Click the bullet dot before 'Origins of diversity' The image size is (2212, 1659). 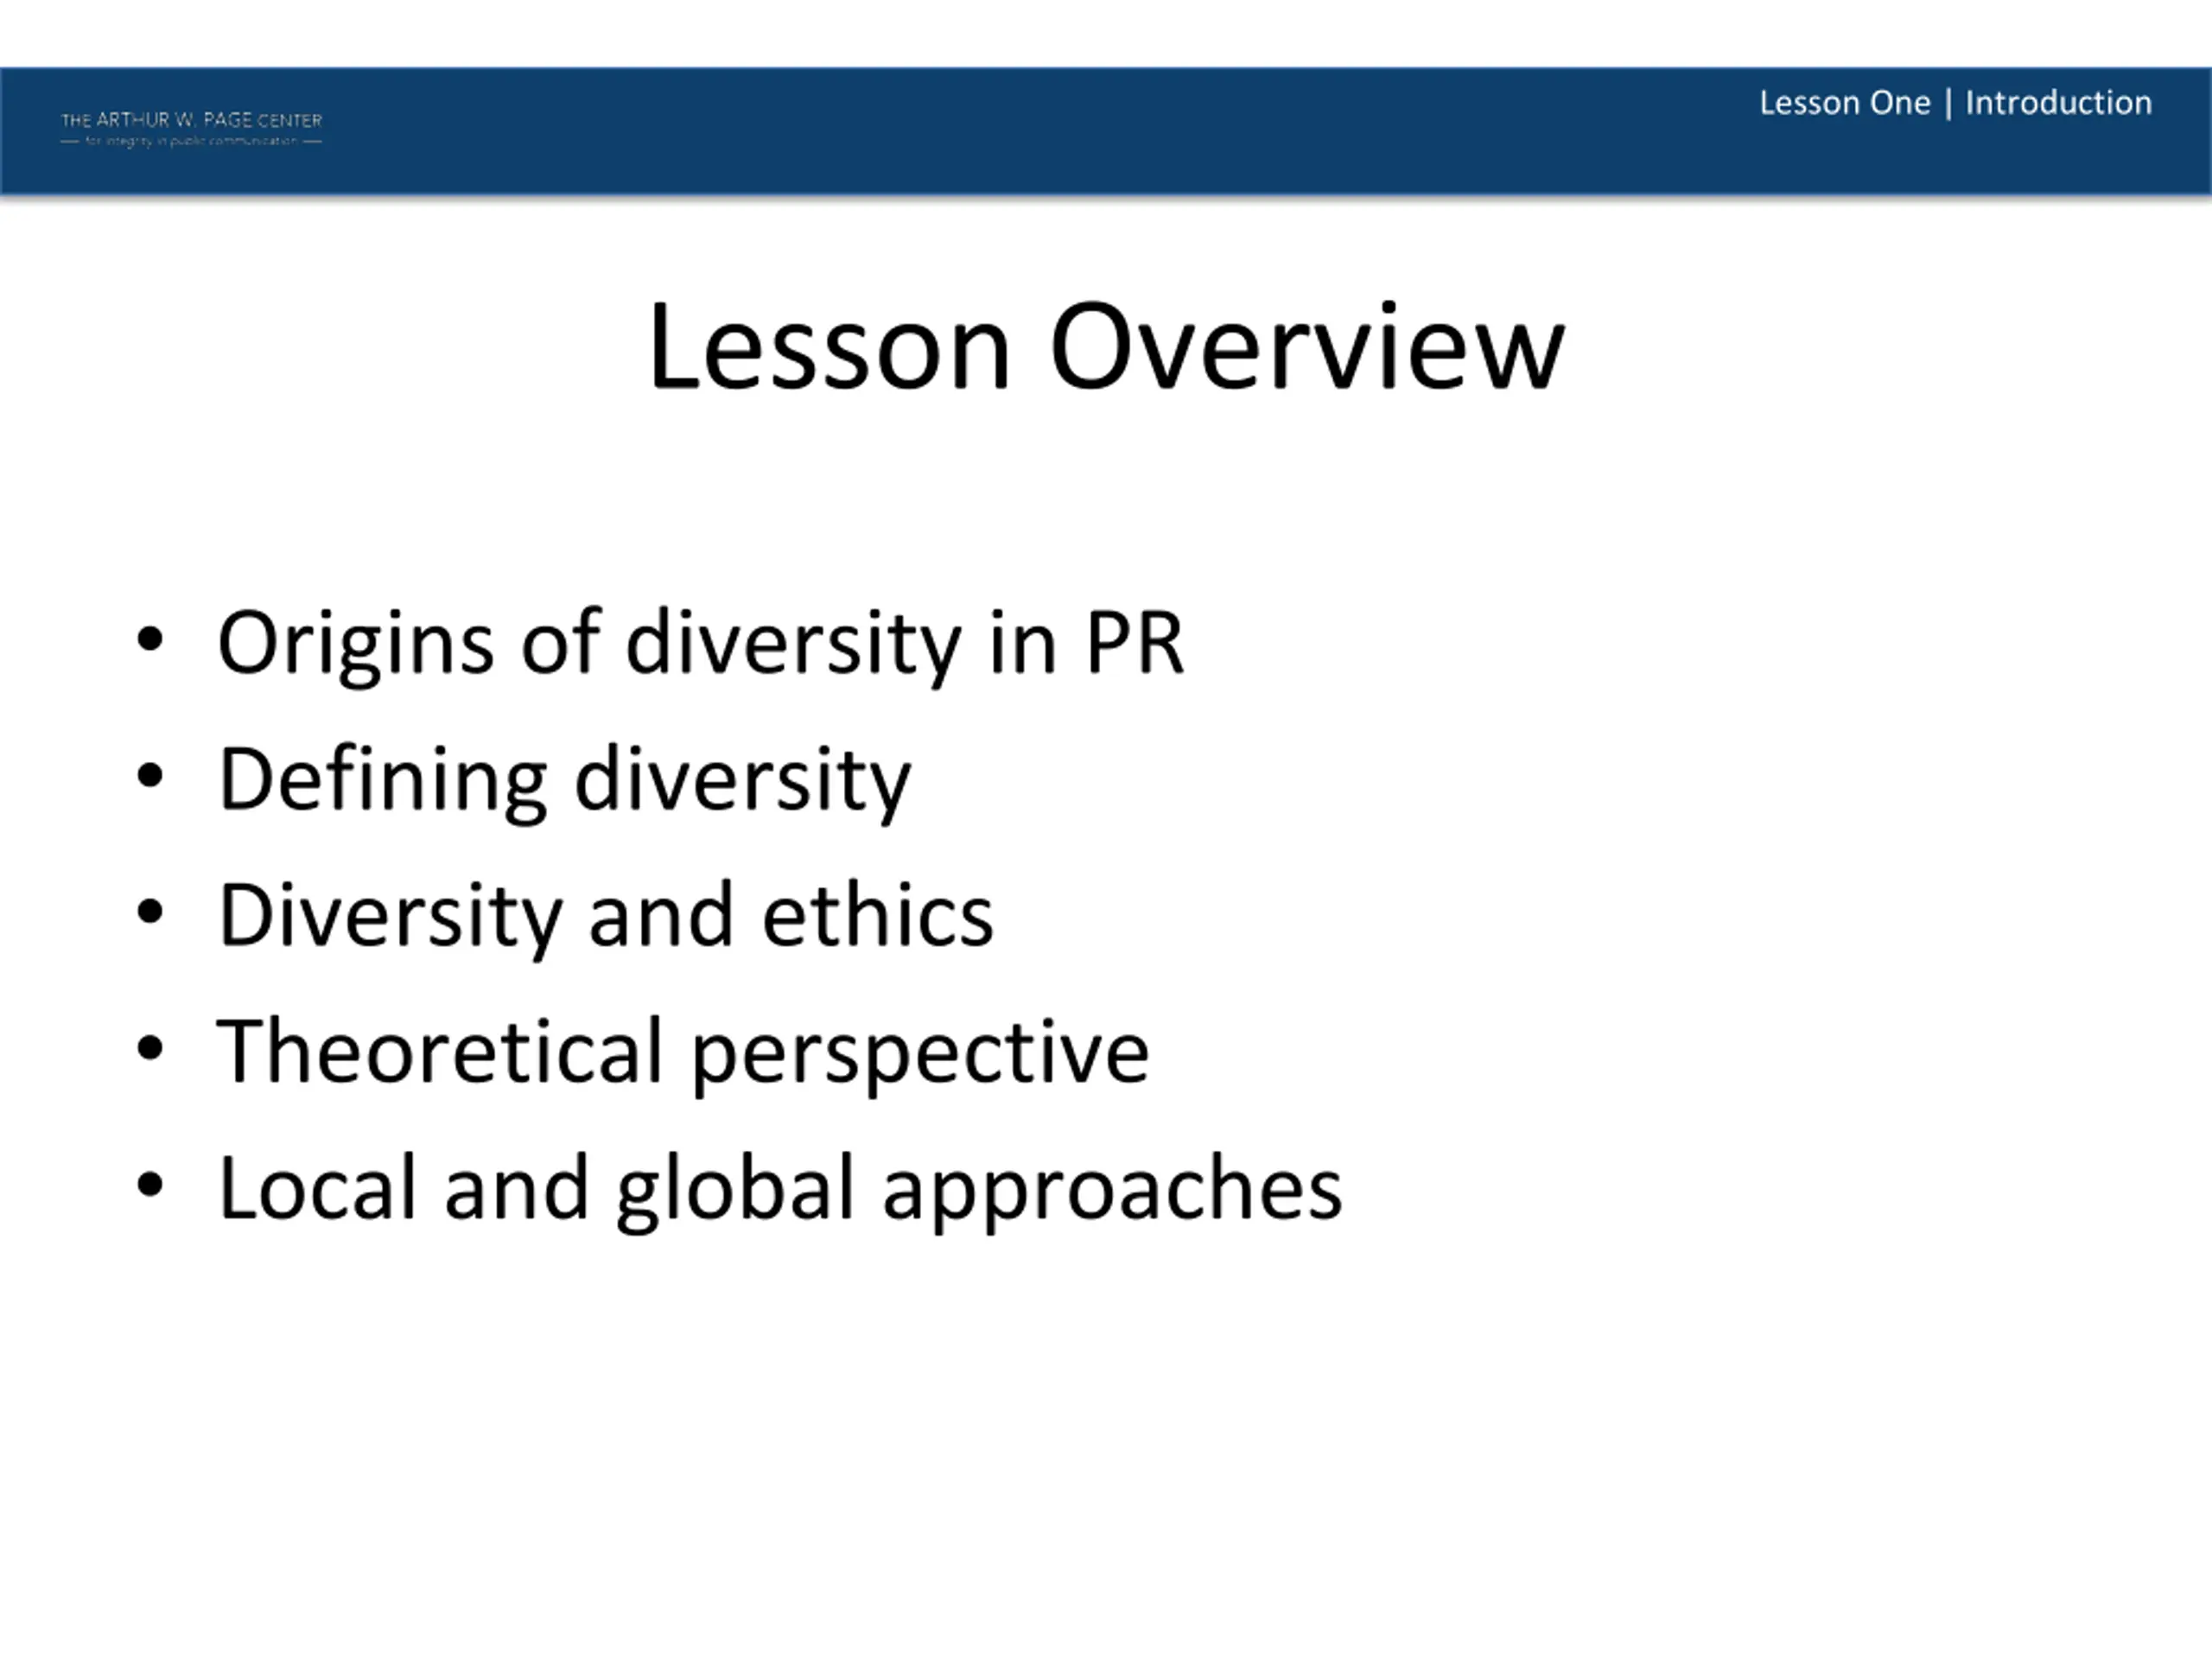[150, 640]
